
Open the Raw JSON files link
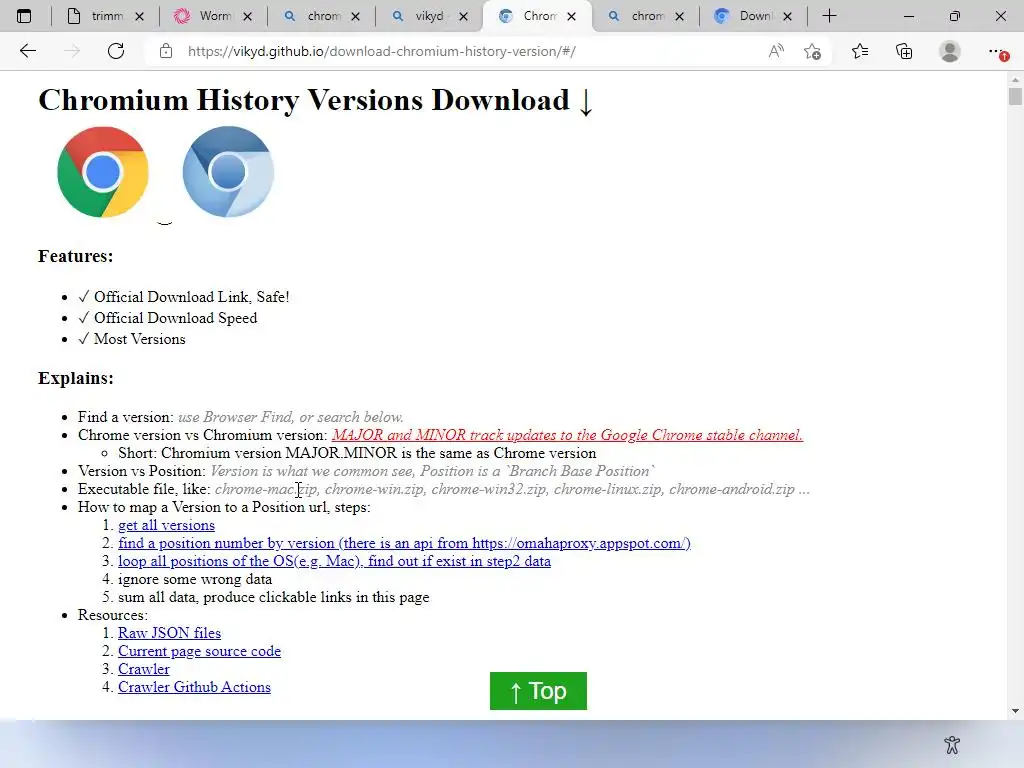[169, 633]
